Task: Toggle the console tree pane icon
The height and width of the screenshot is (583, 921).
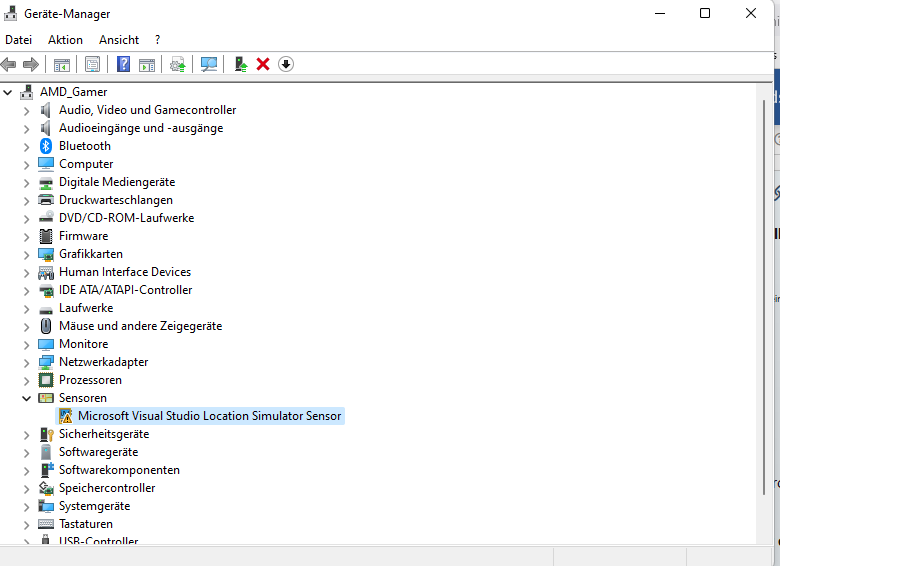Action: (x=62, y=65)
